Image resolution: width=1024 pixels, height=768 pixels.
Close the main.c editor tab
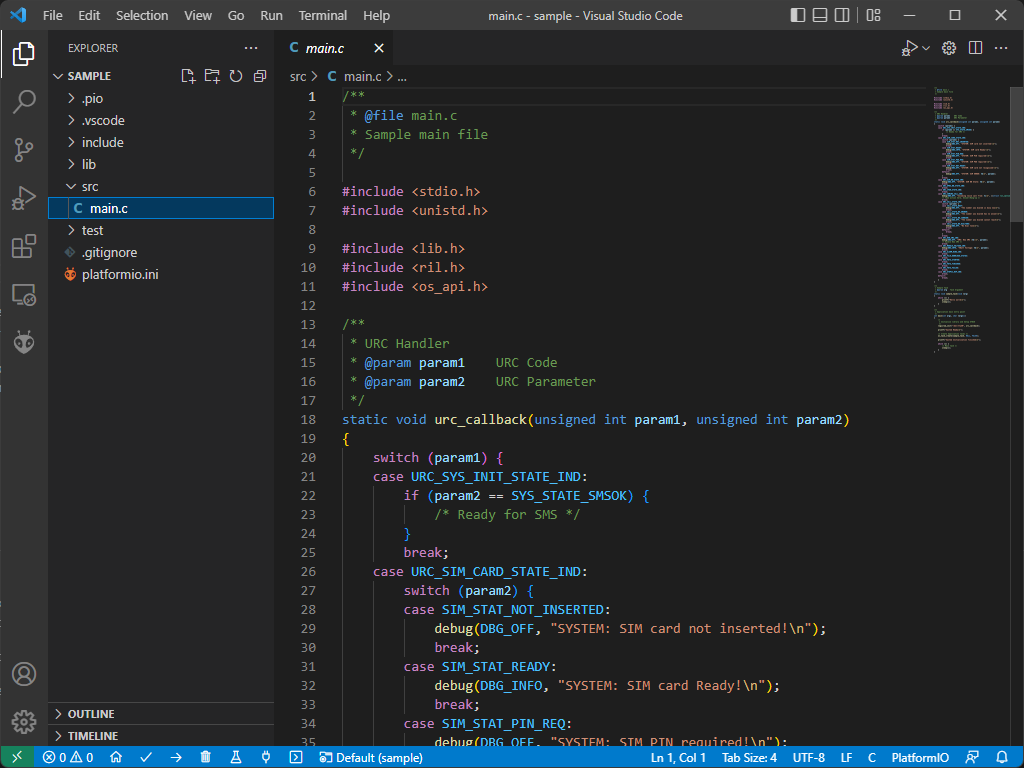pos(379,48)
